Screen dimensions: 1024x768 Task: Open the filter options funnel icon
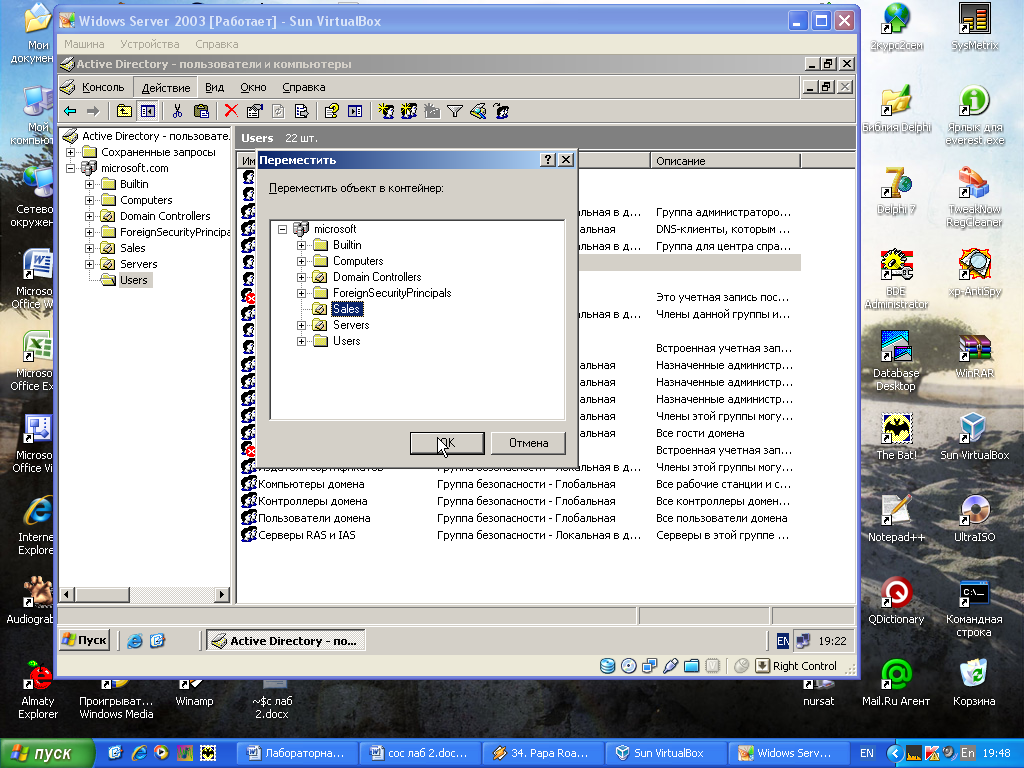(455, 112)
